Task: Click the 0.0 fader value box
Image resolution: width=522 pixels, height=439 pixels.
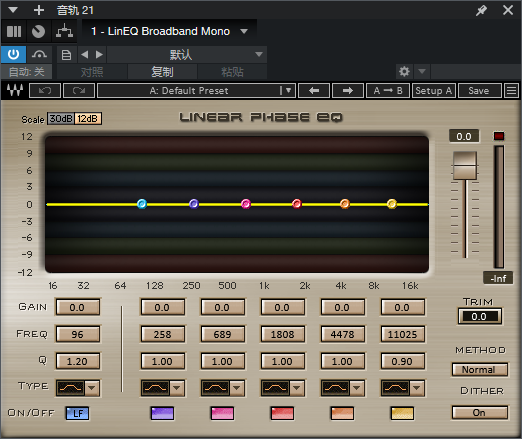Action: click(x=464, y=136)
